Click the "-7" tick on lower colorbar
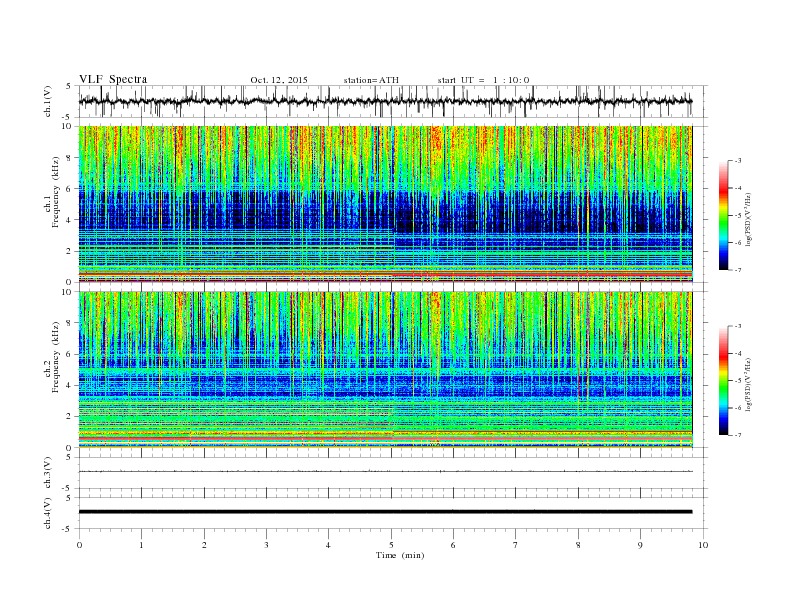792x612 pixels. pyautogui.click(x=737, y=435)
